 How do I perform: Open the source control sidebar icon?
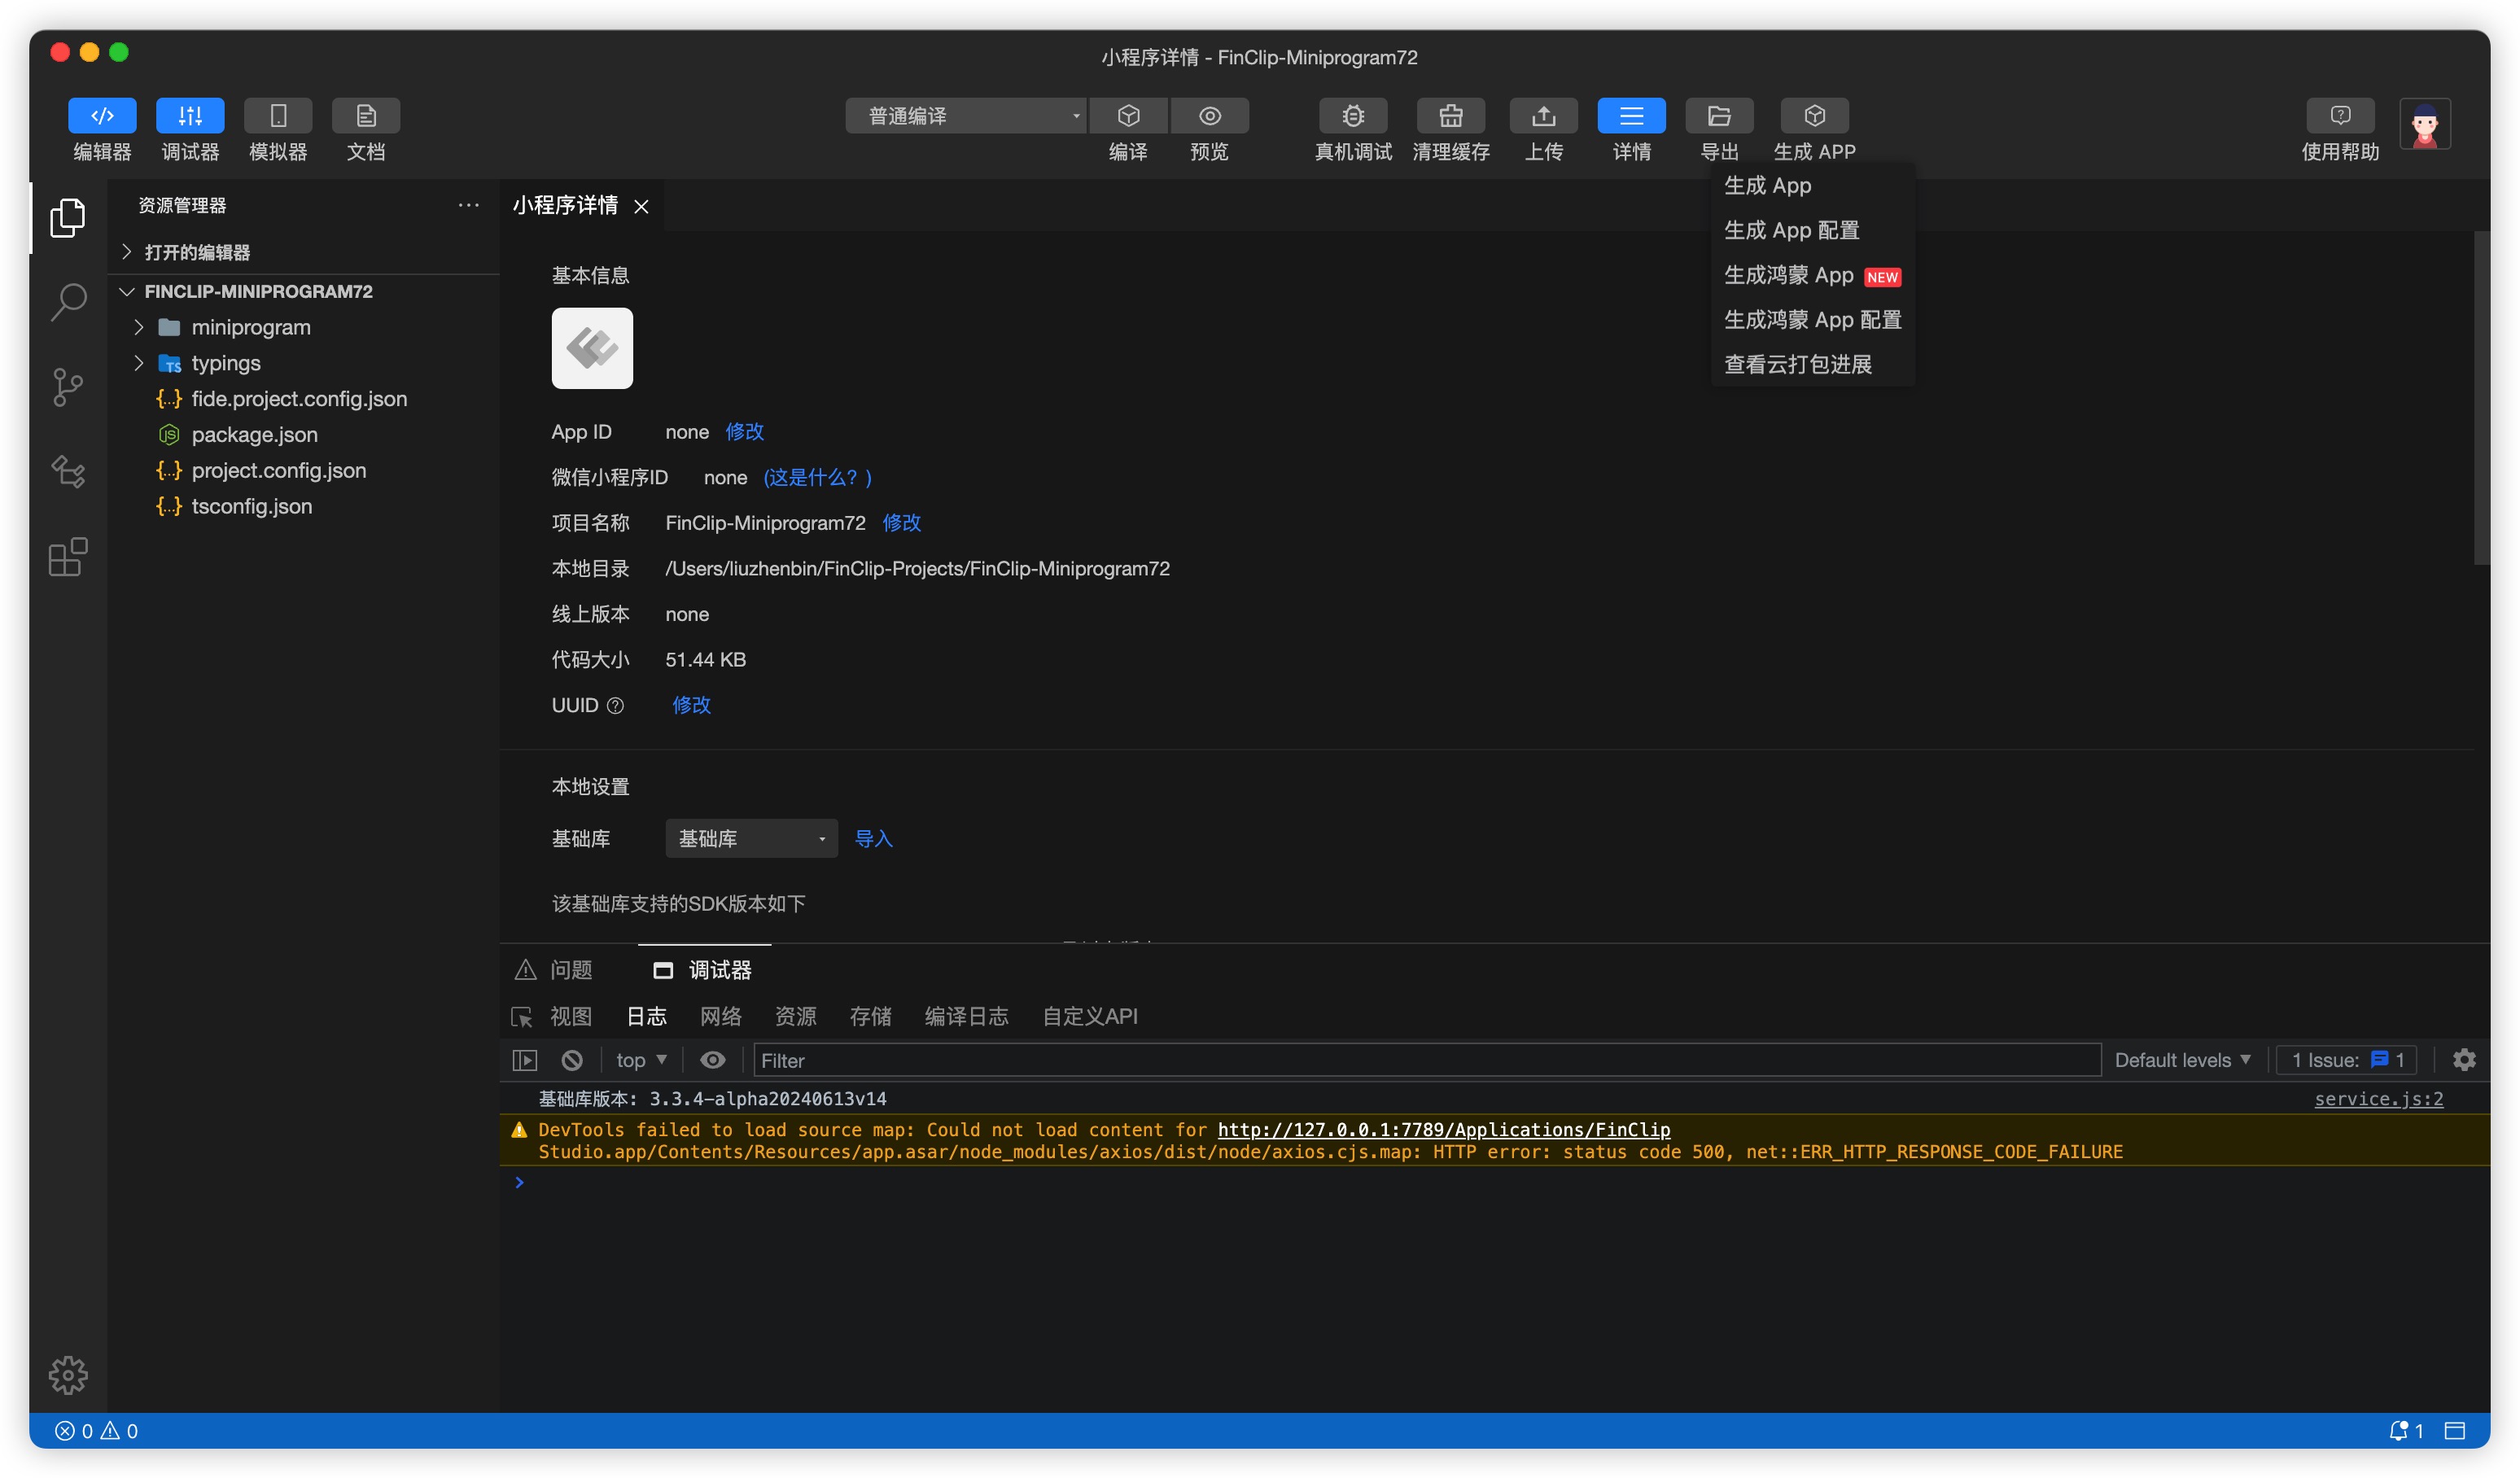coord(68,387)
